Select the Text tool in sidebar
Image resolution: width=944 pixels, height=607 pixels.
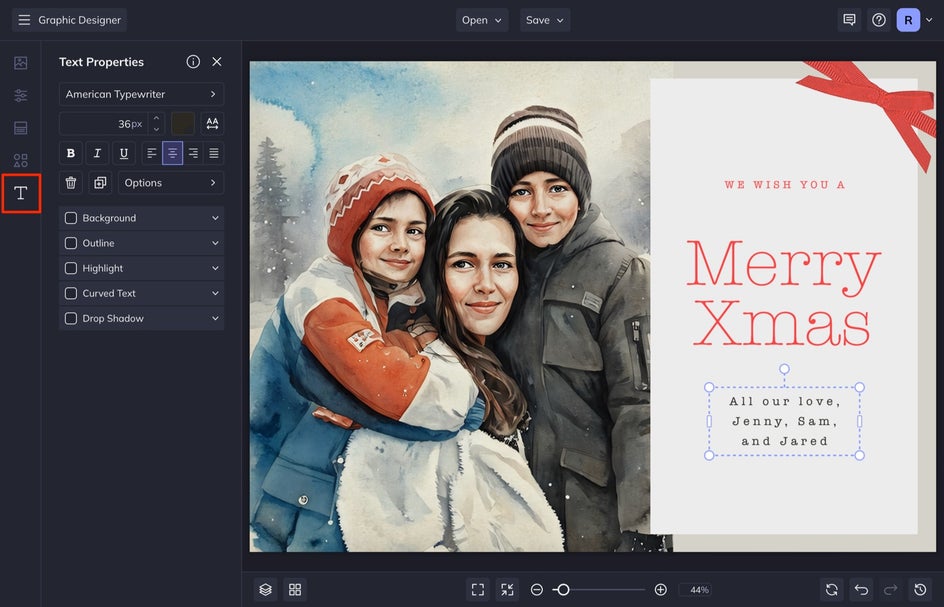point(21,193)
